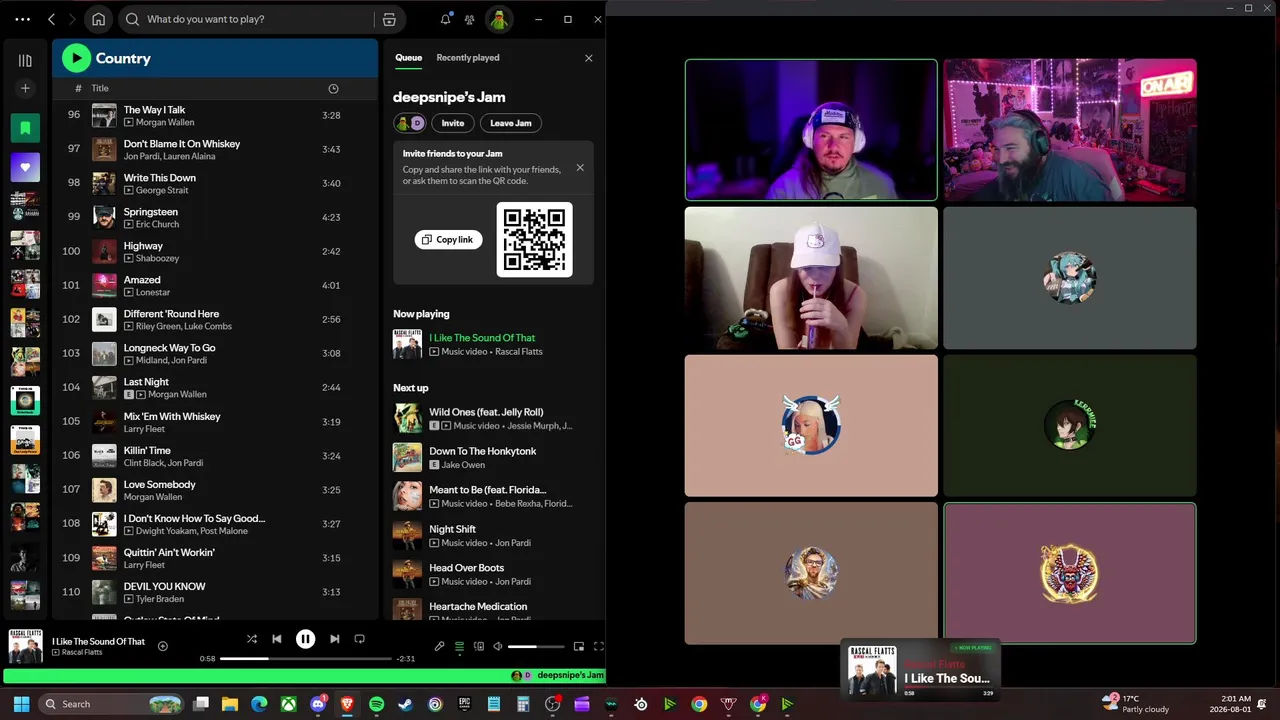Open Spotify from the taskbar
The width and height of the screenshot is (1280, 720).
[x=376, y=704]
